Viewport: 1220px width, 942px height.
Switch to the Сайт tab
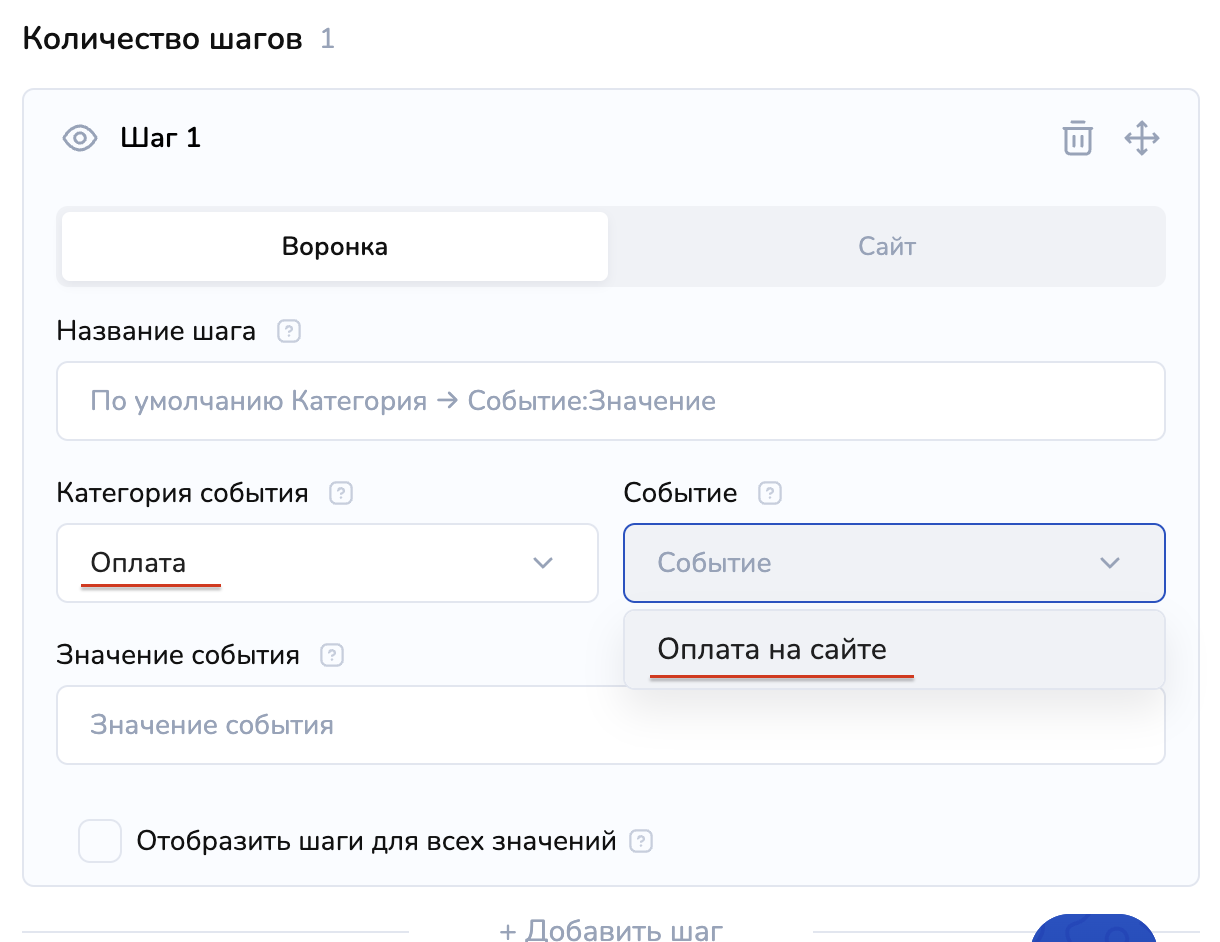click(x=886, y=246)
